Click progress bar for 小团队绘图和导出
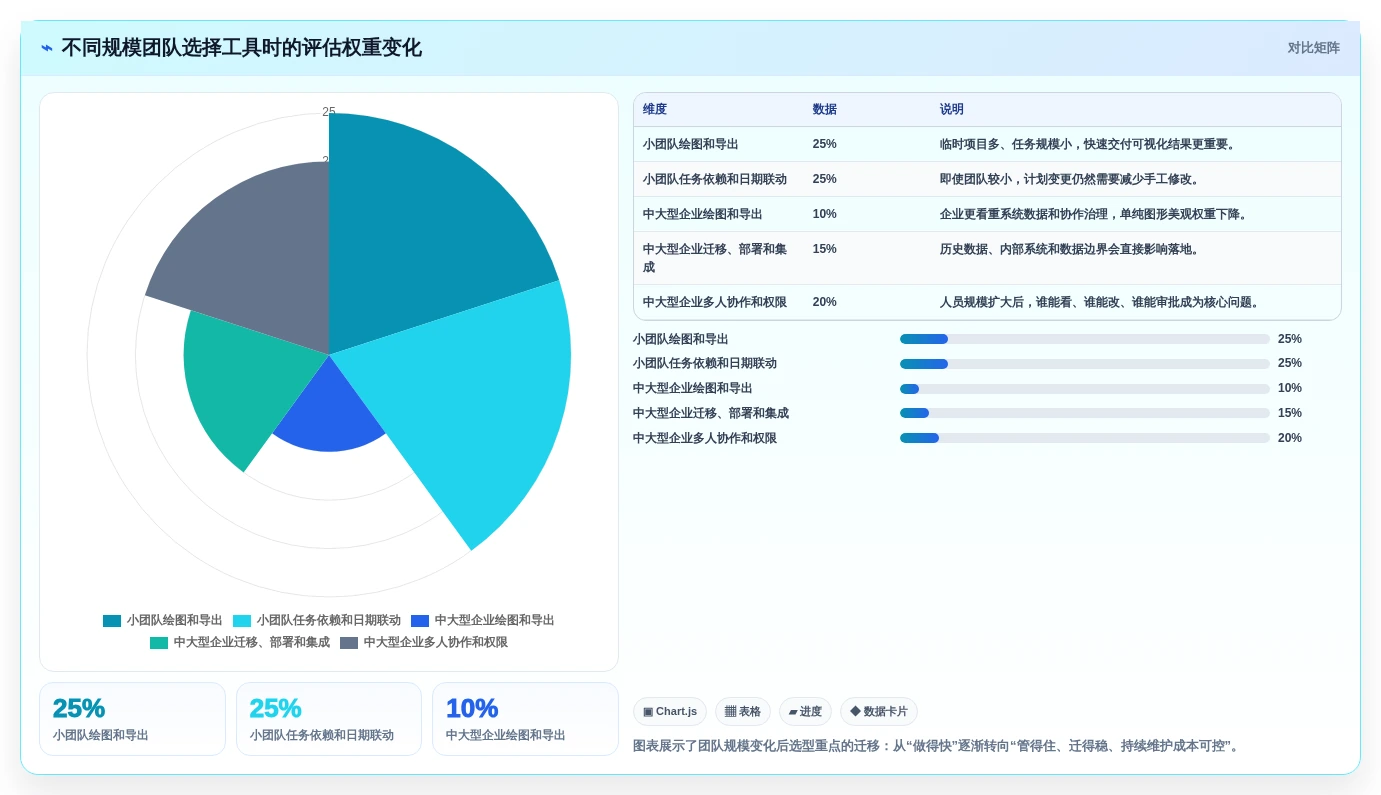 coord(1085,339)
